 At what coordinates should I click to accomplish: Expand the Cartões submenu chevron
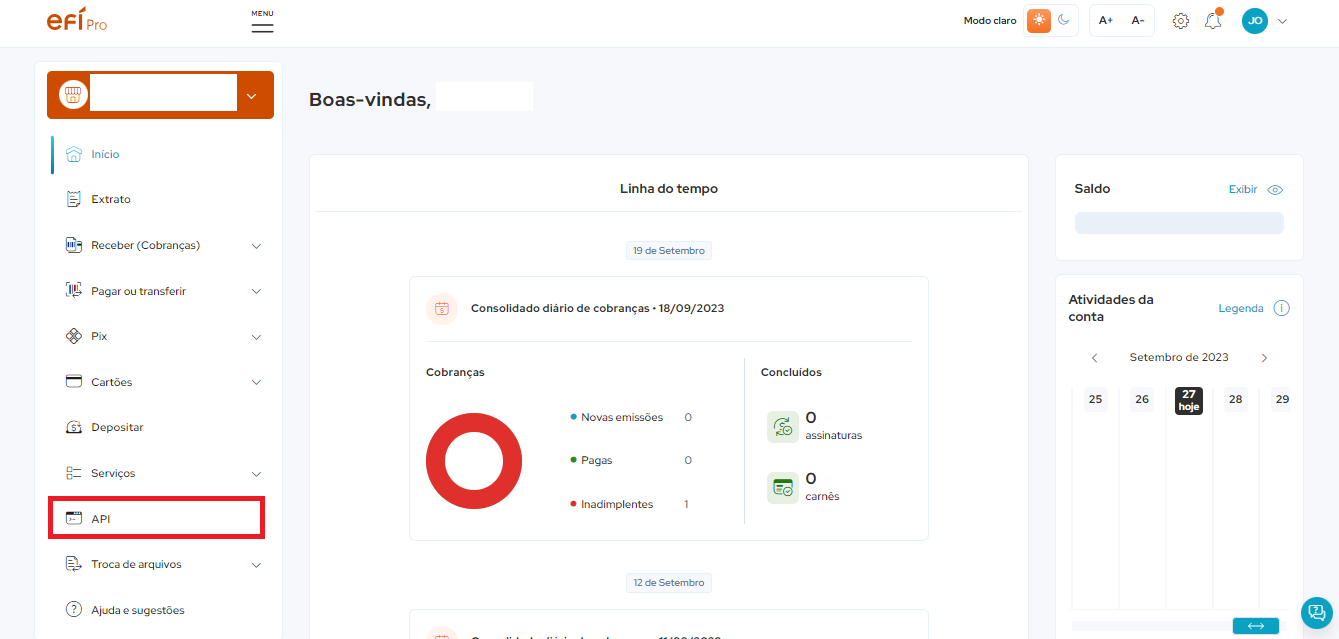(x=256, y=383)
